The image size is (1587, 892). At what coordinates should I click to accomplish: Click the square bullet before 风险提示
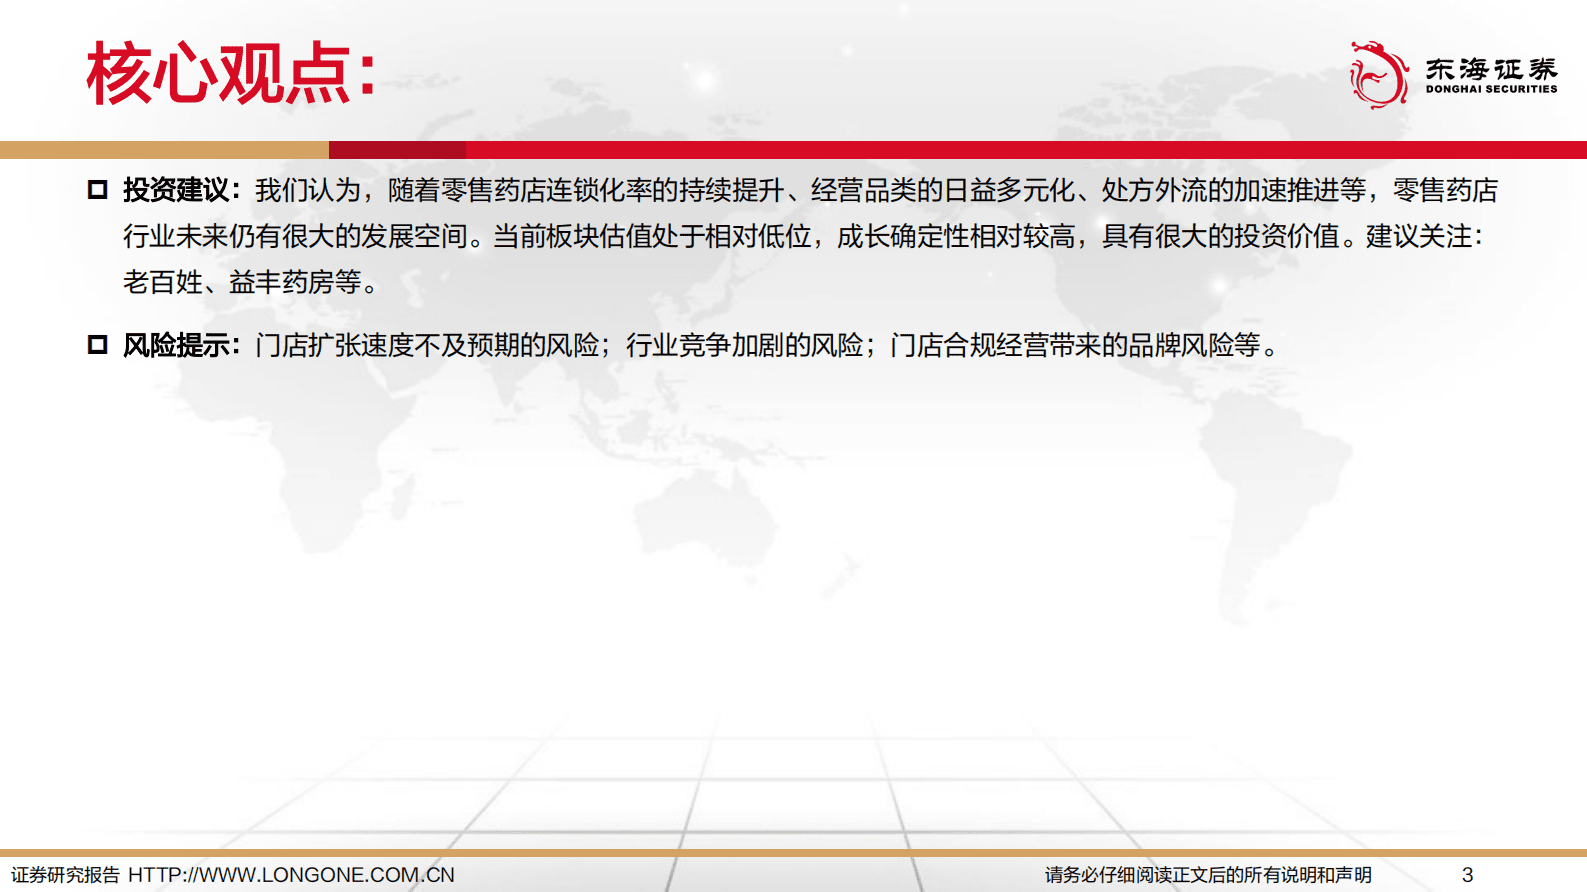pyautogui.click(x=97, y=345)
